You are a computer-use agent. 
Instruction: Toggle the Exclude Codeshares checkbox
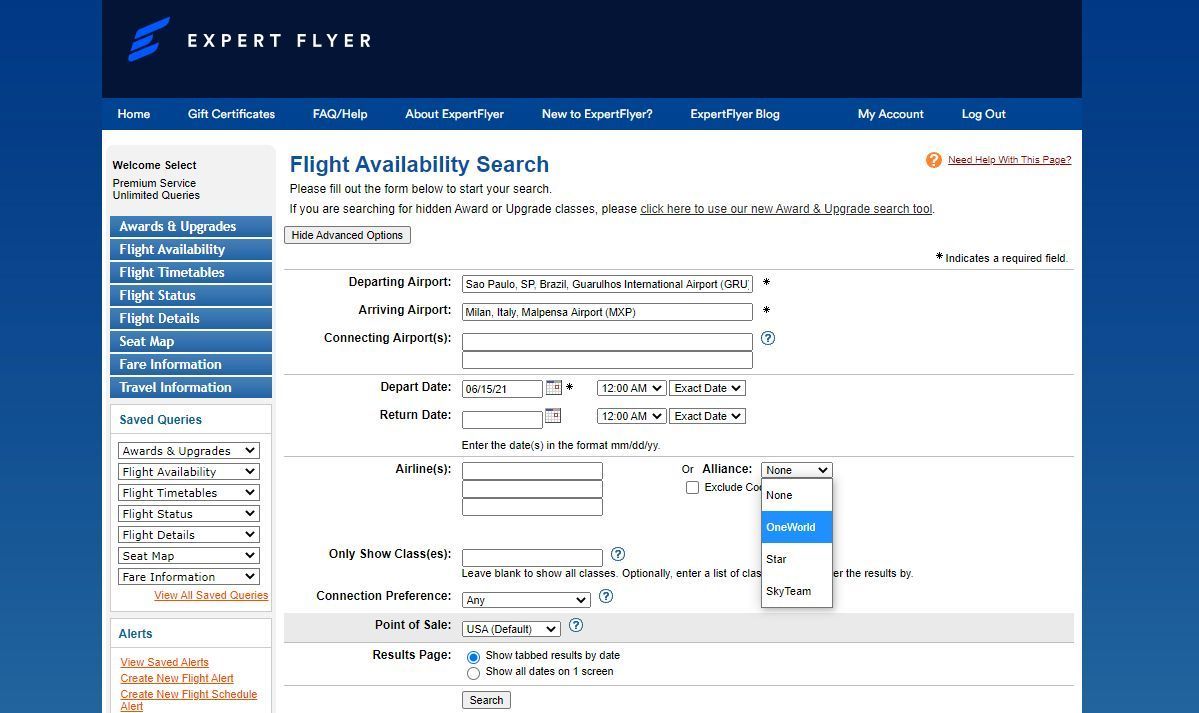click(692, 487)
